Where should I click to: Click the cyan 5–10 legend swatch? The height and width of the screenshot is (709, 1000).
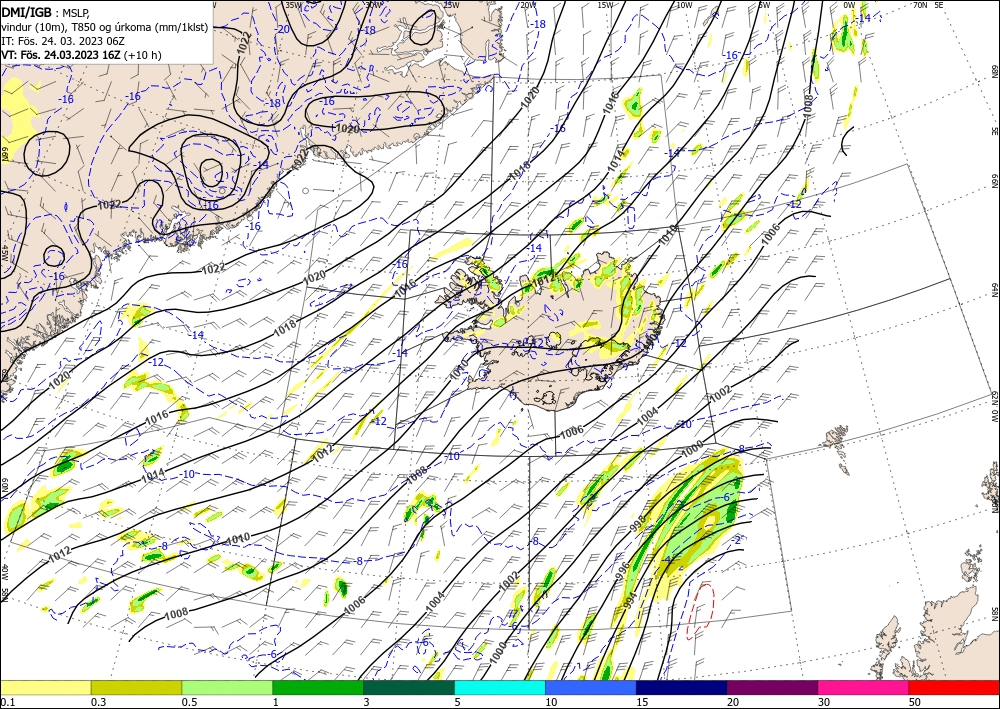click(x=500, y=687)
